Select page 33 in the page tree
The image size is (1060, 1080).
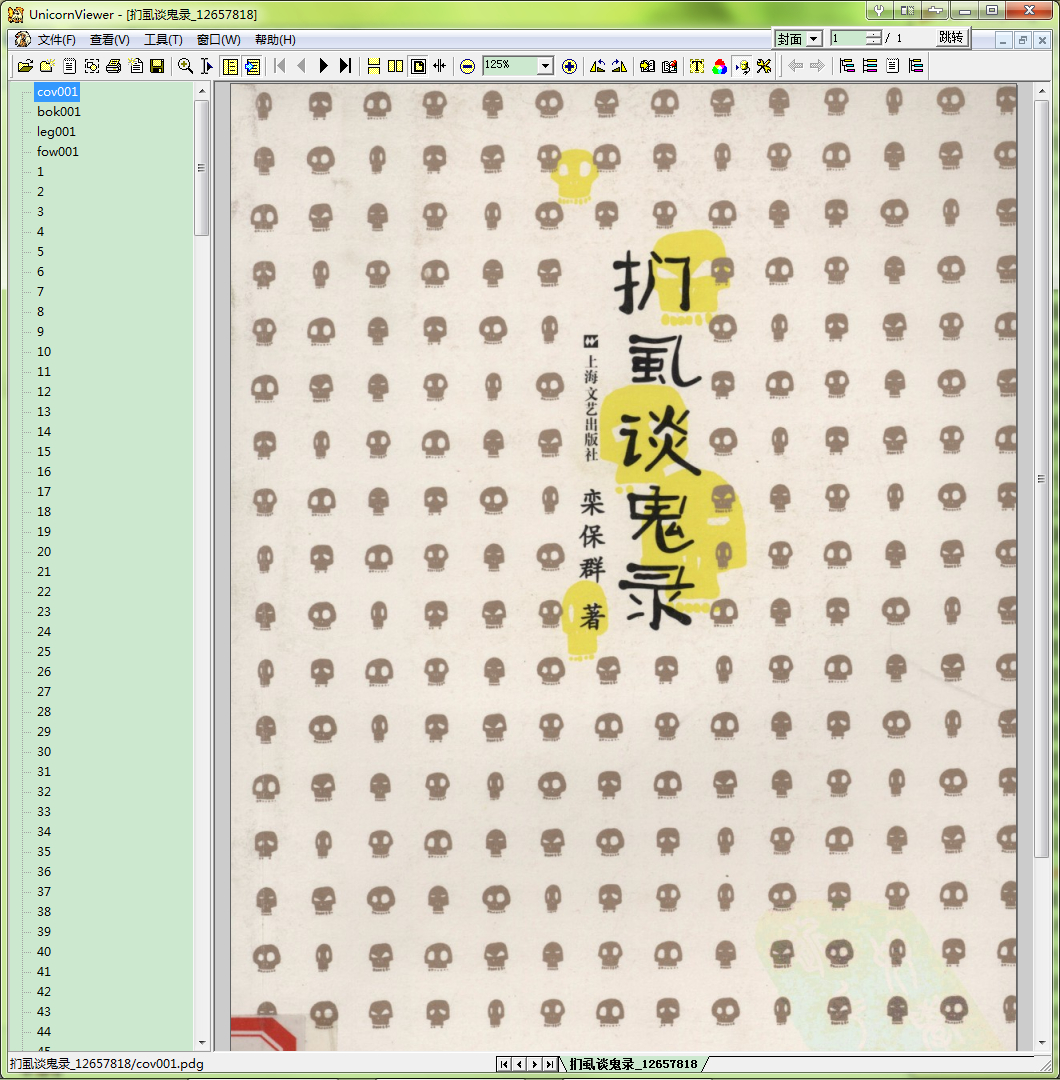pyautogui.click(x=44, y=811)
